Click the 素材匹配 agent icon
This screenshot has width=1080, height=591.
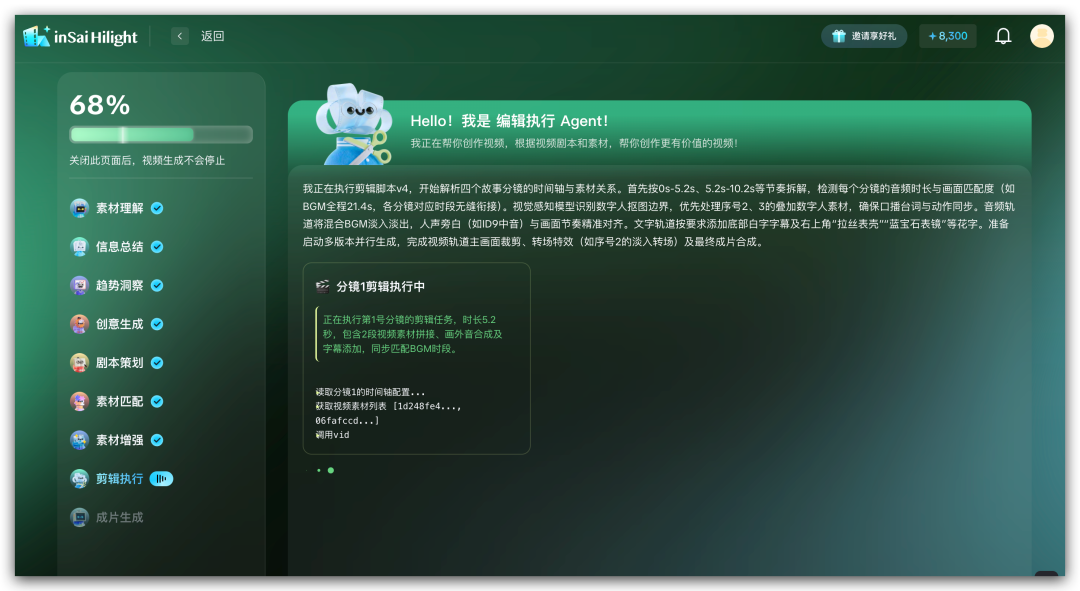[x=79, y=401]
